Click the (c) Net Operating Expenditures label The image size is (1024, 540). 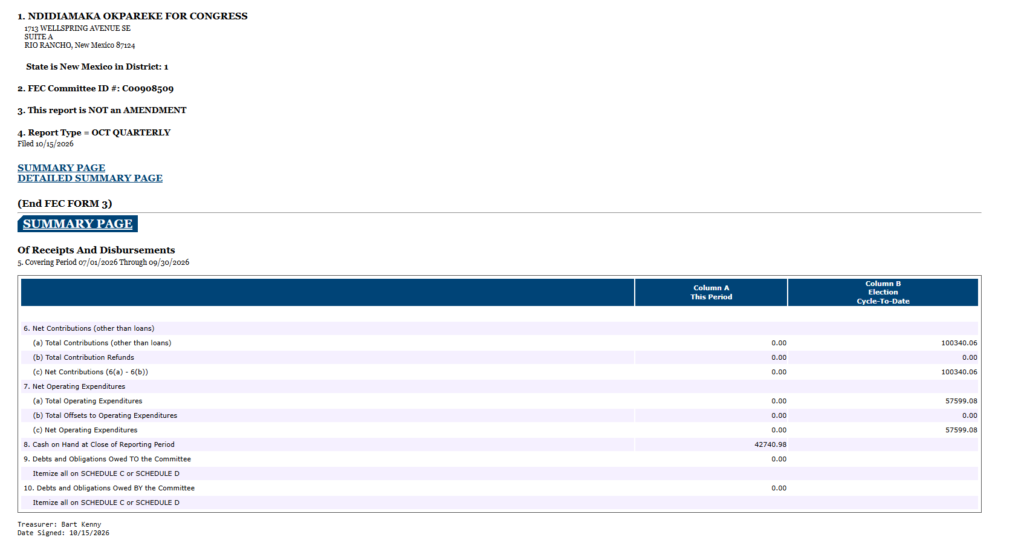pos(85,430)
